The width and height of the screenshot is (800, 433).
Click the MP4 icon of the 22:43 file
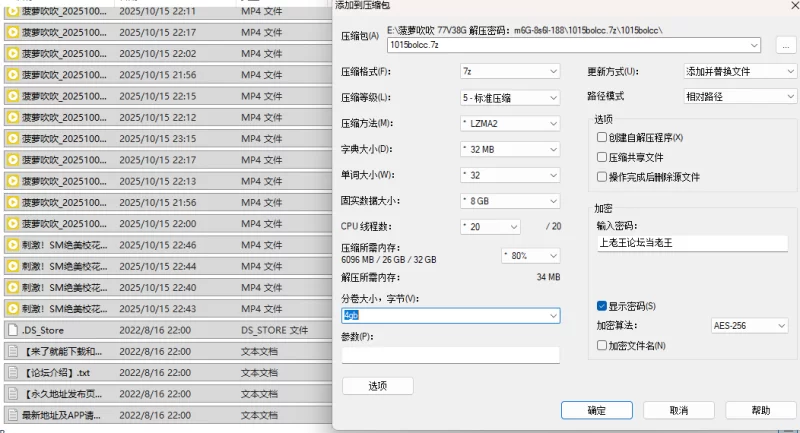pyautogui.click(x=13, y=309)
